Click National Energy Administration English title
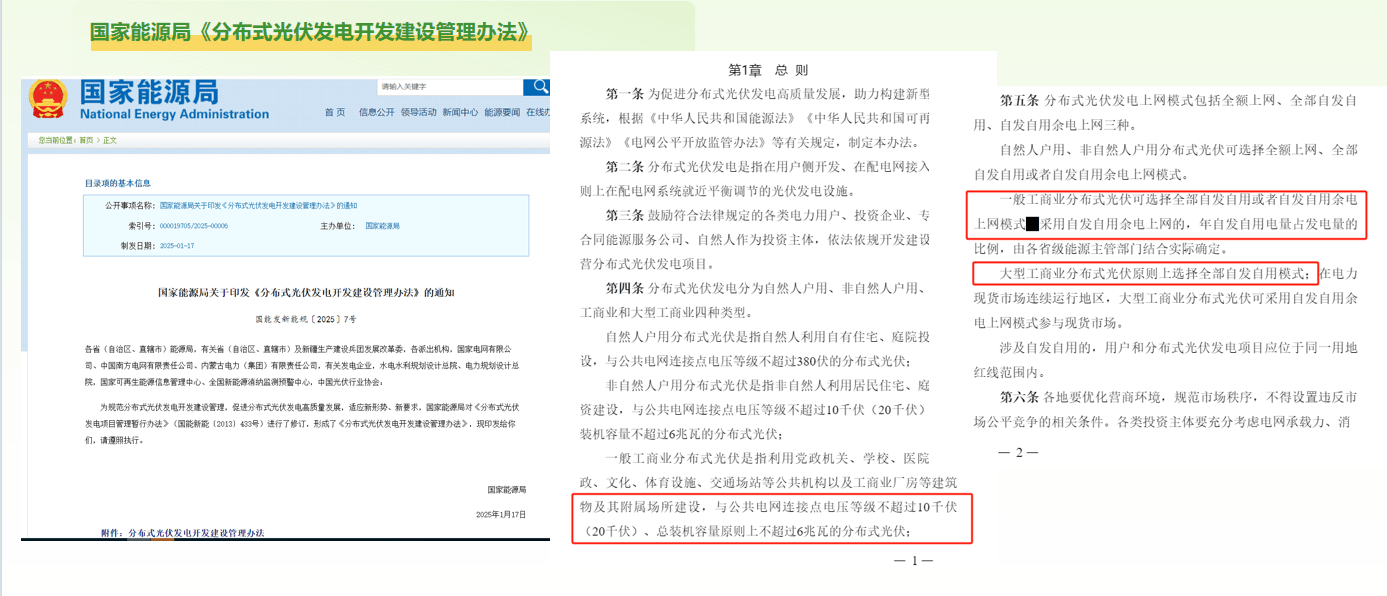 click(174, 114)
